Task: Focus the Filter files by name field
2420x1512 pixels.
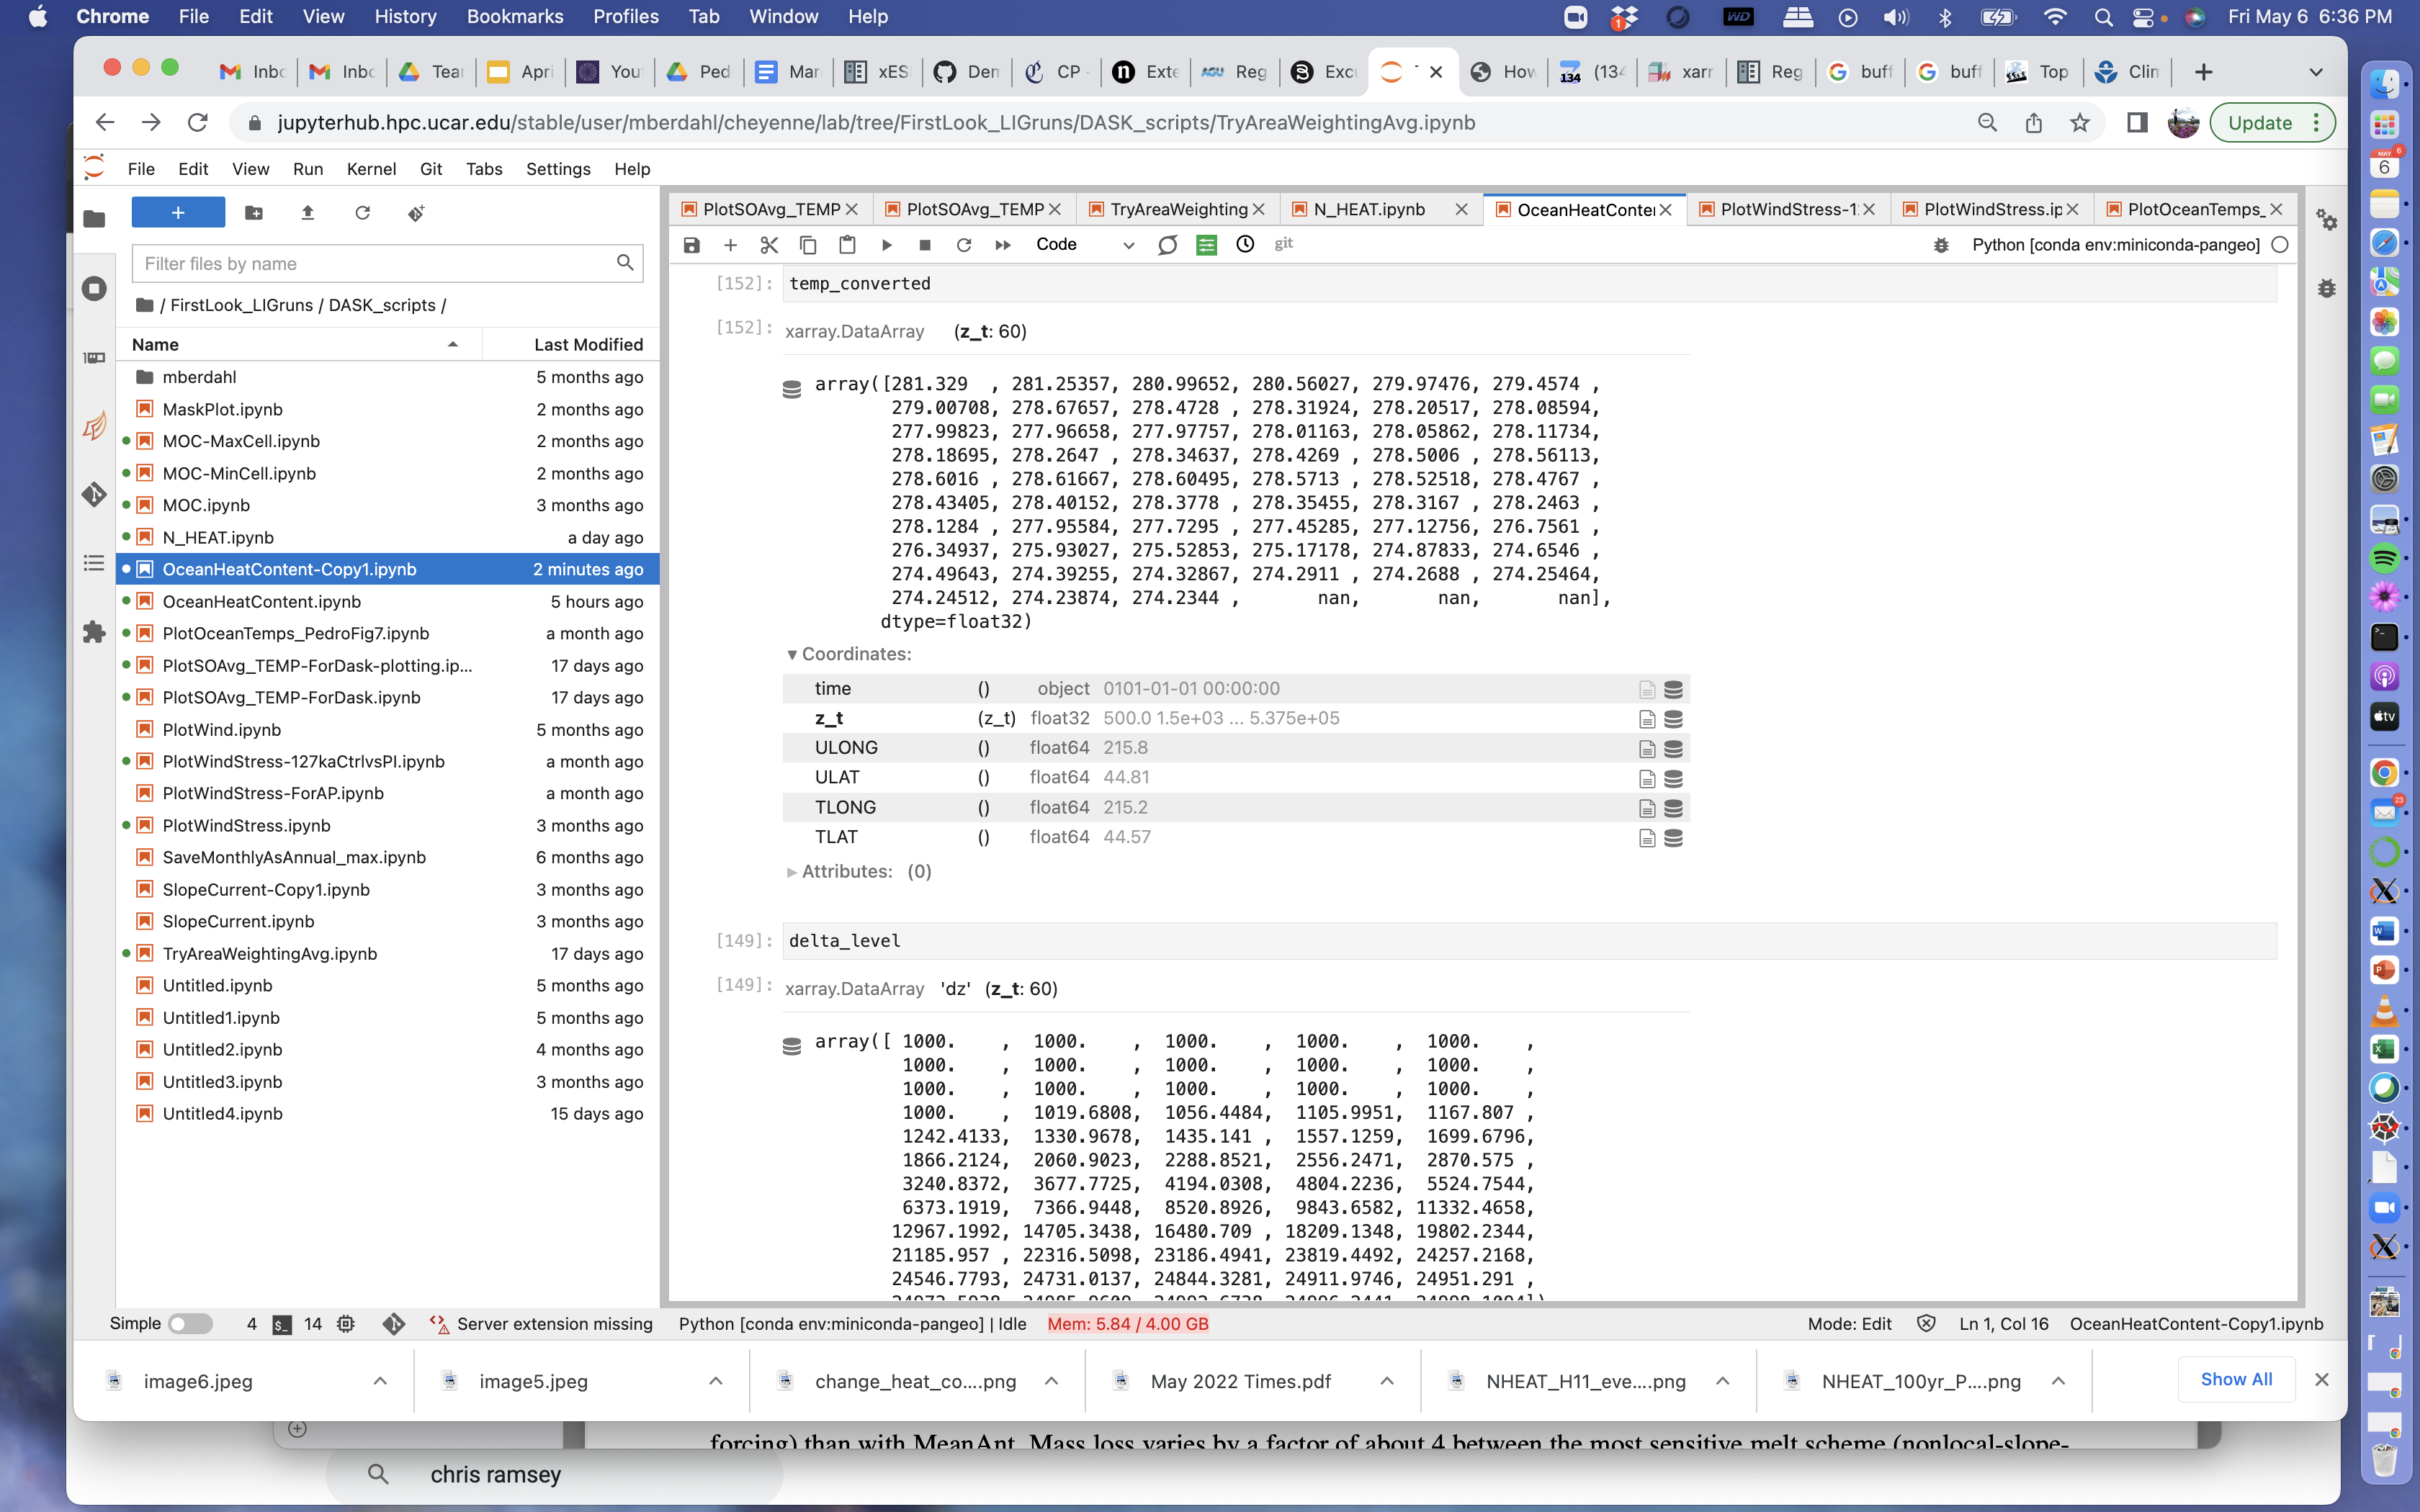Action: point(387,264)
